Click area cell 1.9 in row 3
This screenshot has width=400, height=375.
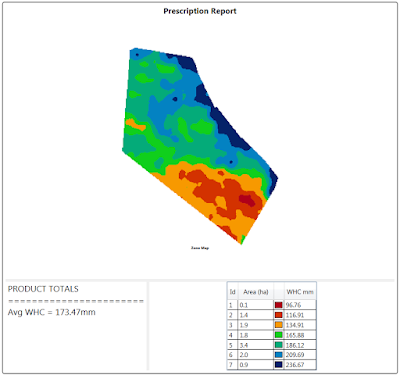256,325
